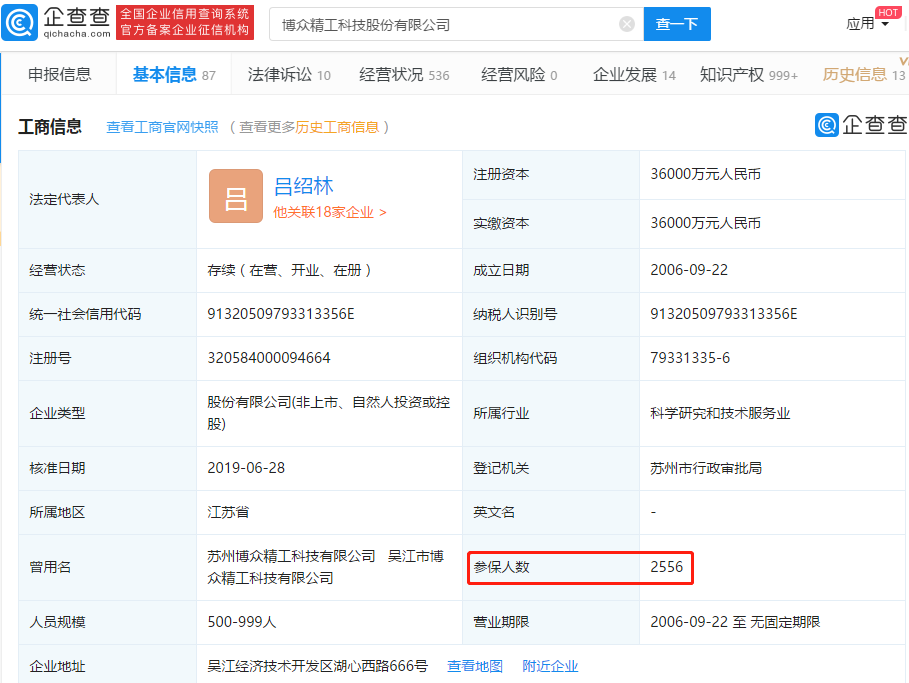The height and width of the screenshot is (683, 909).
Task: Select industry 科学研究和技术服务业
Action: click(x=720, y=413)
